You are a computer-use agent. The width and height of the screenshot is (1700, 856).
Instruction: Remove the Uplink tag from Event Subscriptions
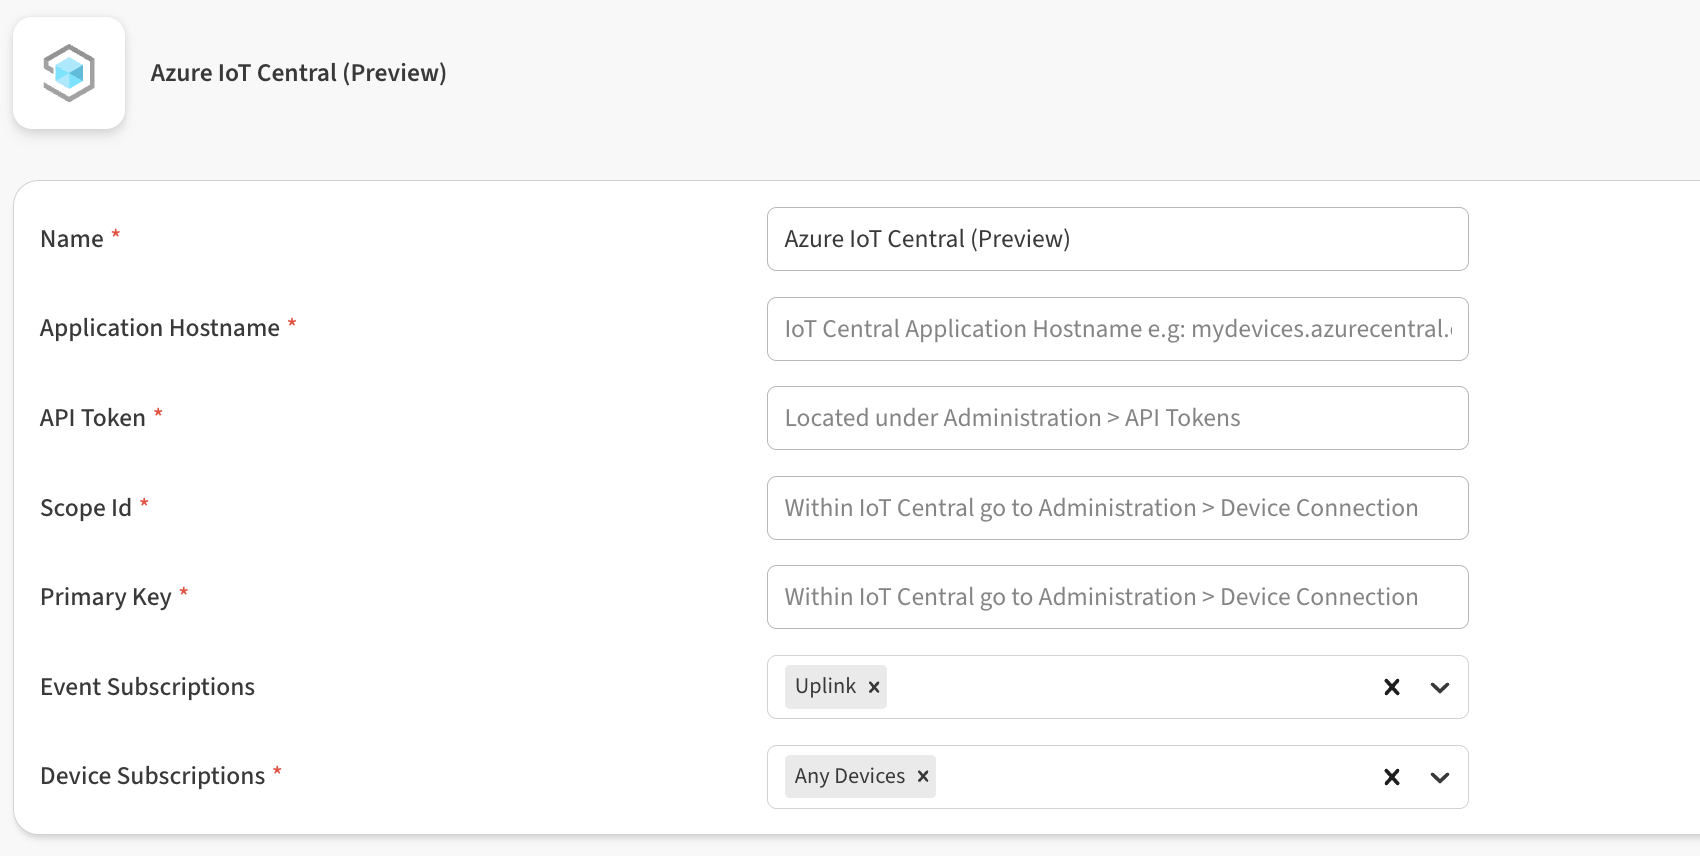click(x=874, y=687)
